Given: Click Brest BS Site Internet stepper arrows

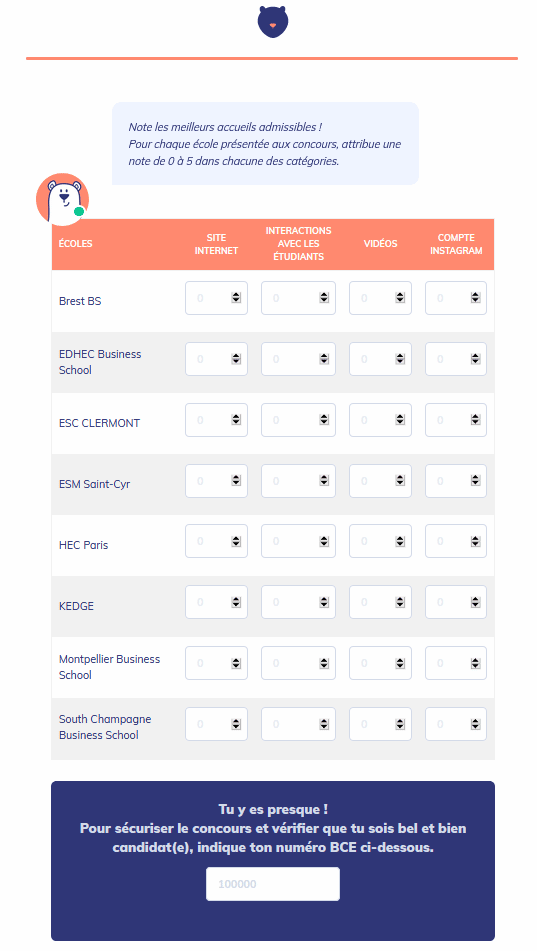Looking at the screenshot, I should [236, 298].
